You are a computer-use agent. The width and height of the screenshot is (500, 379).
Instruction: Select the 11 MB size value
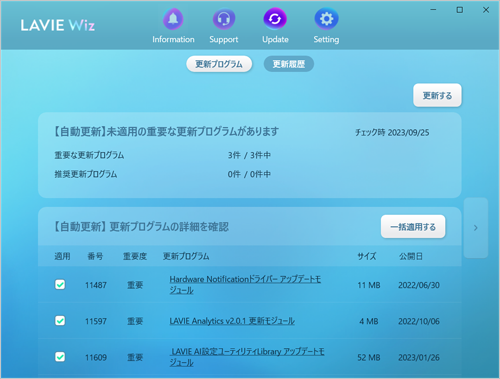point(369,285)
